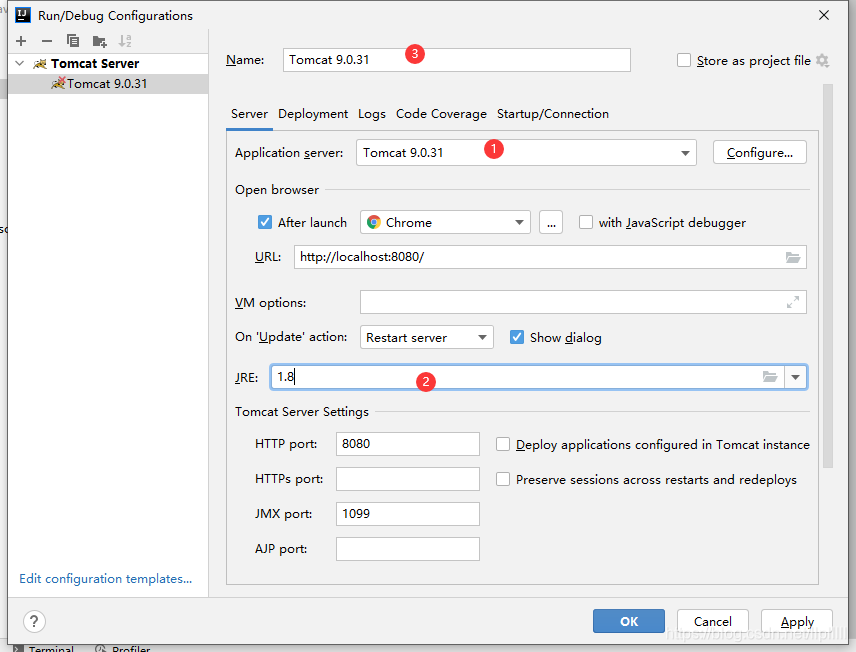Browse folder icon in the JRE field
Screen dimensions: 856x652
[770, 377]
